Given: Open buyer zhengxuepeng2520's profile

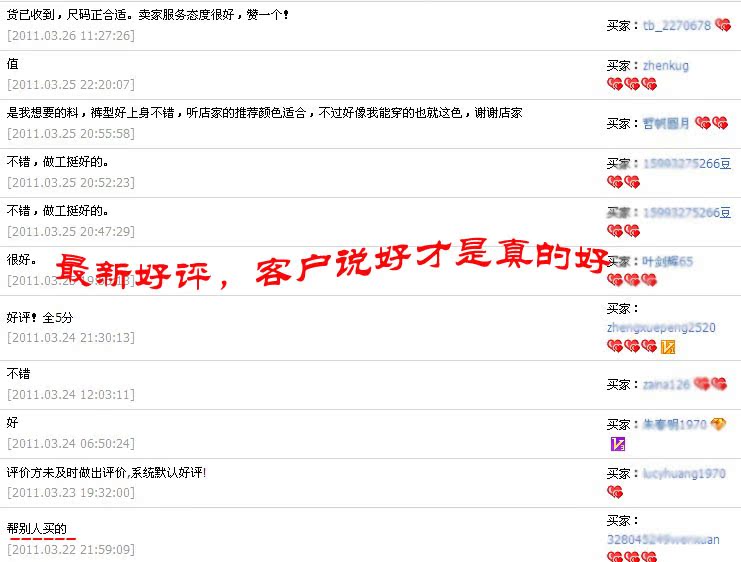Looking at the screenshot, I should [x=661, y=328].
